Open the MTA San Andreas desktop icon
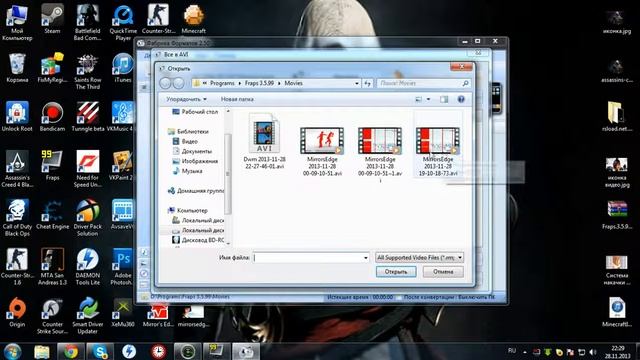Screen dimensions: 640x360 52,267
